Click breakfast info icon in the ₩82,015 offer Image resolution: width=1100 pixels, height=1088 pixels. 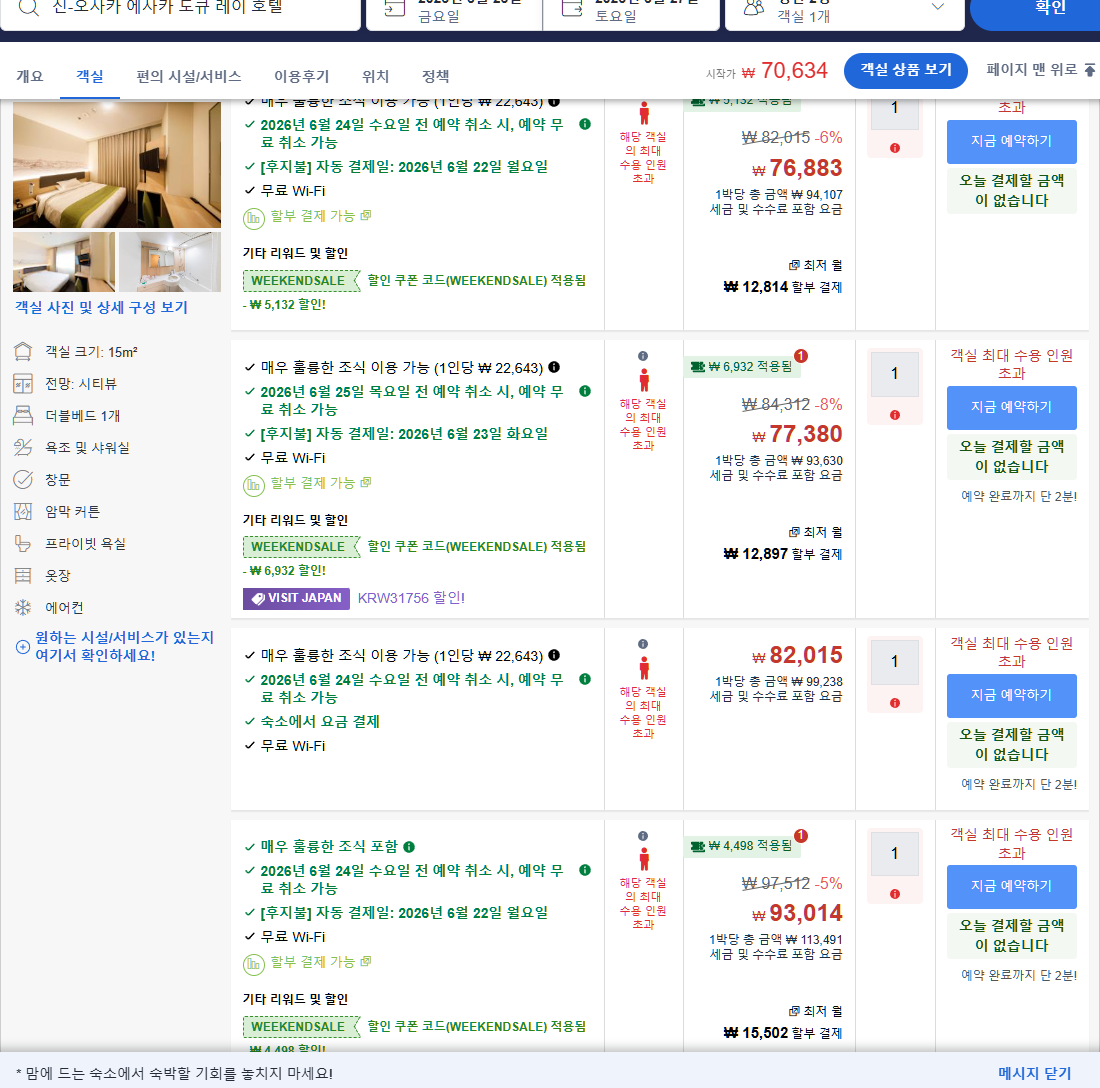click(554, 655)
